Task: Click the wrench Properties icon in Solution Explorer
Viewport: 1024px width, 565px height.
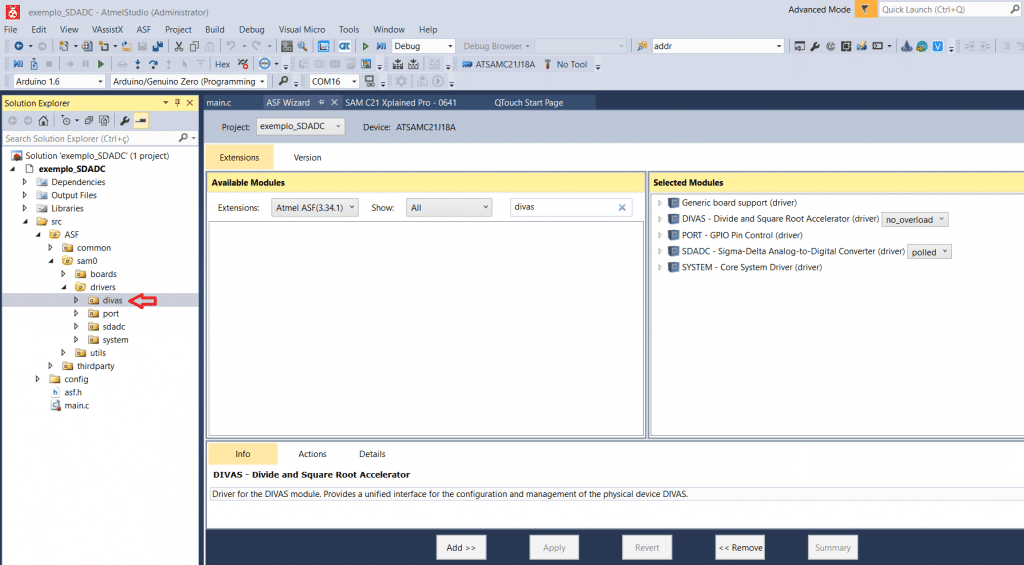Action: 125,121
